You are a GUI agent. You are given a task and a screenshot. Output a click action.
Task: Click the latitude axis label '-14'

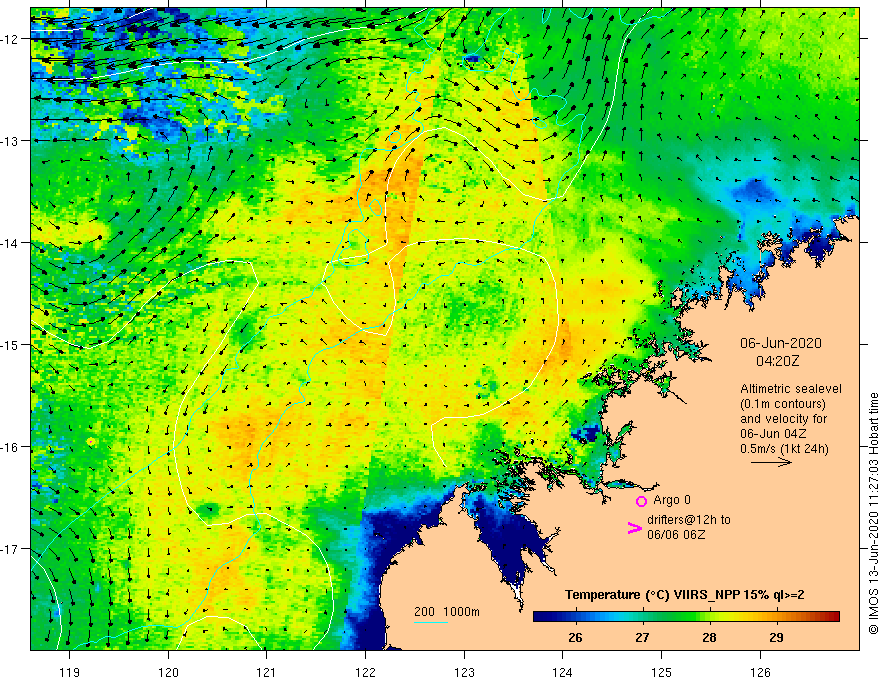pyautogui.click(x=11, y=243)
